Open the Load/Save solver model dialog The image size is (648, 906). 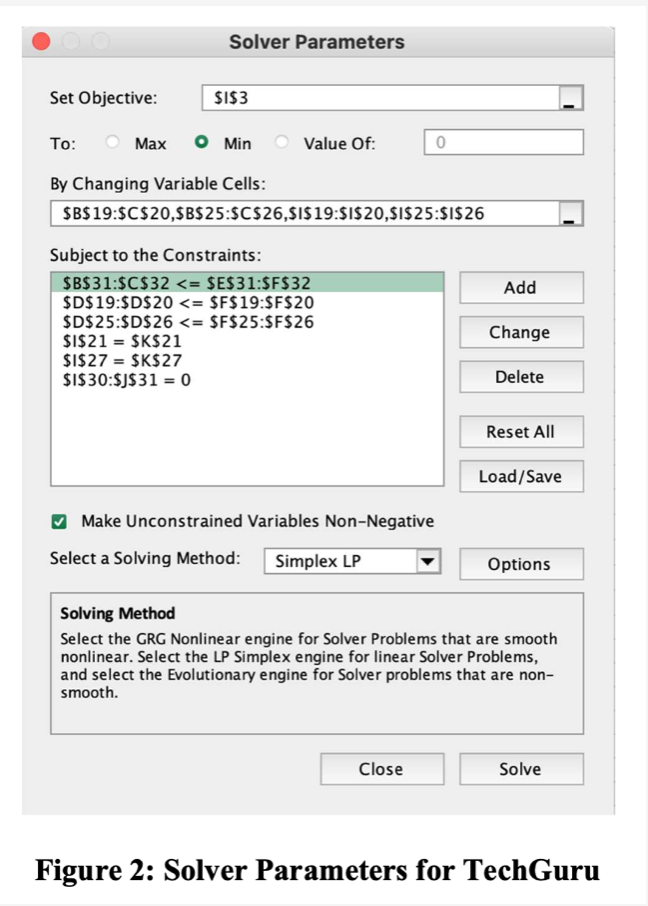tap(521, 476)
